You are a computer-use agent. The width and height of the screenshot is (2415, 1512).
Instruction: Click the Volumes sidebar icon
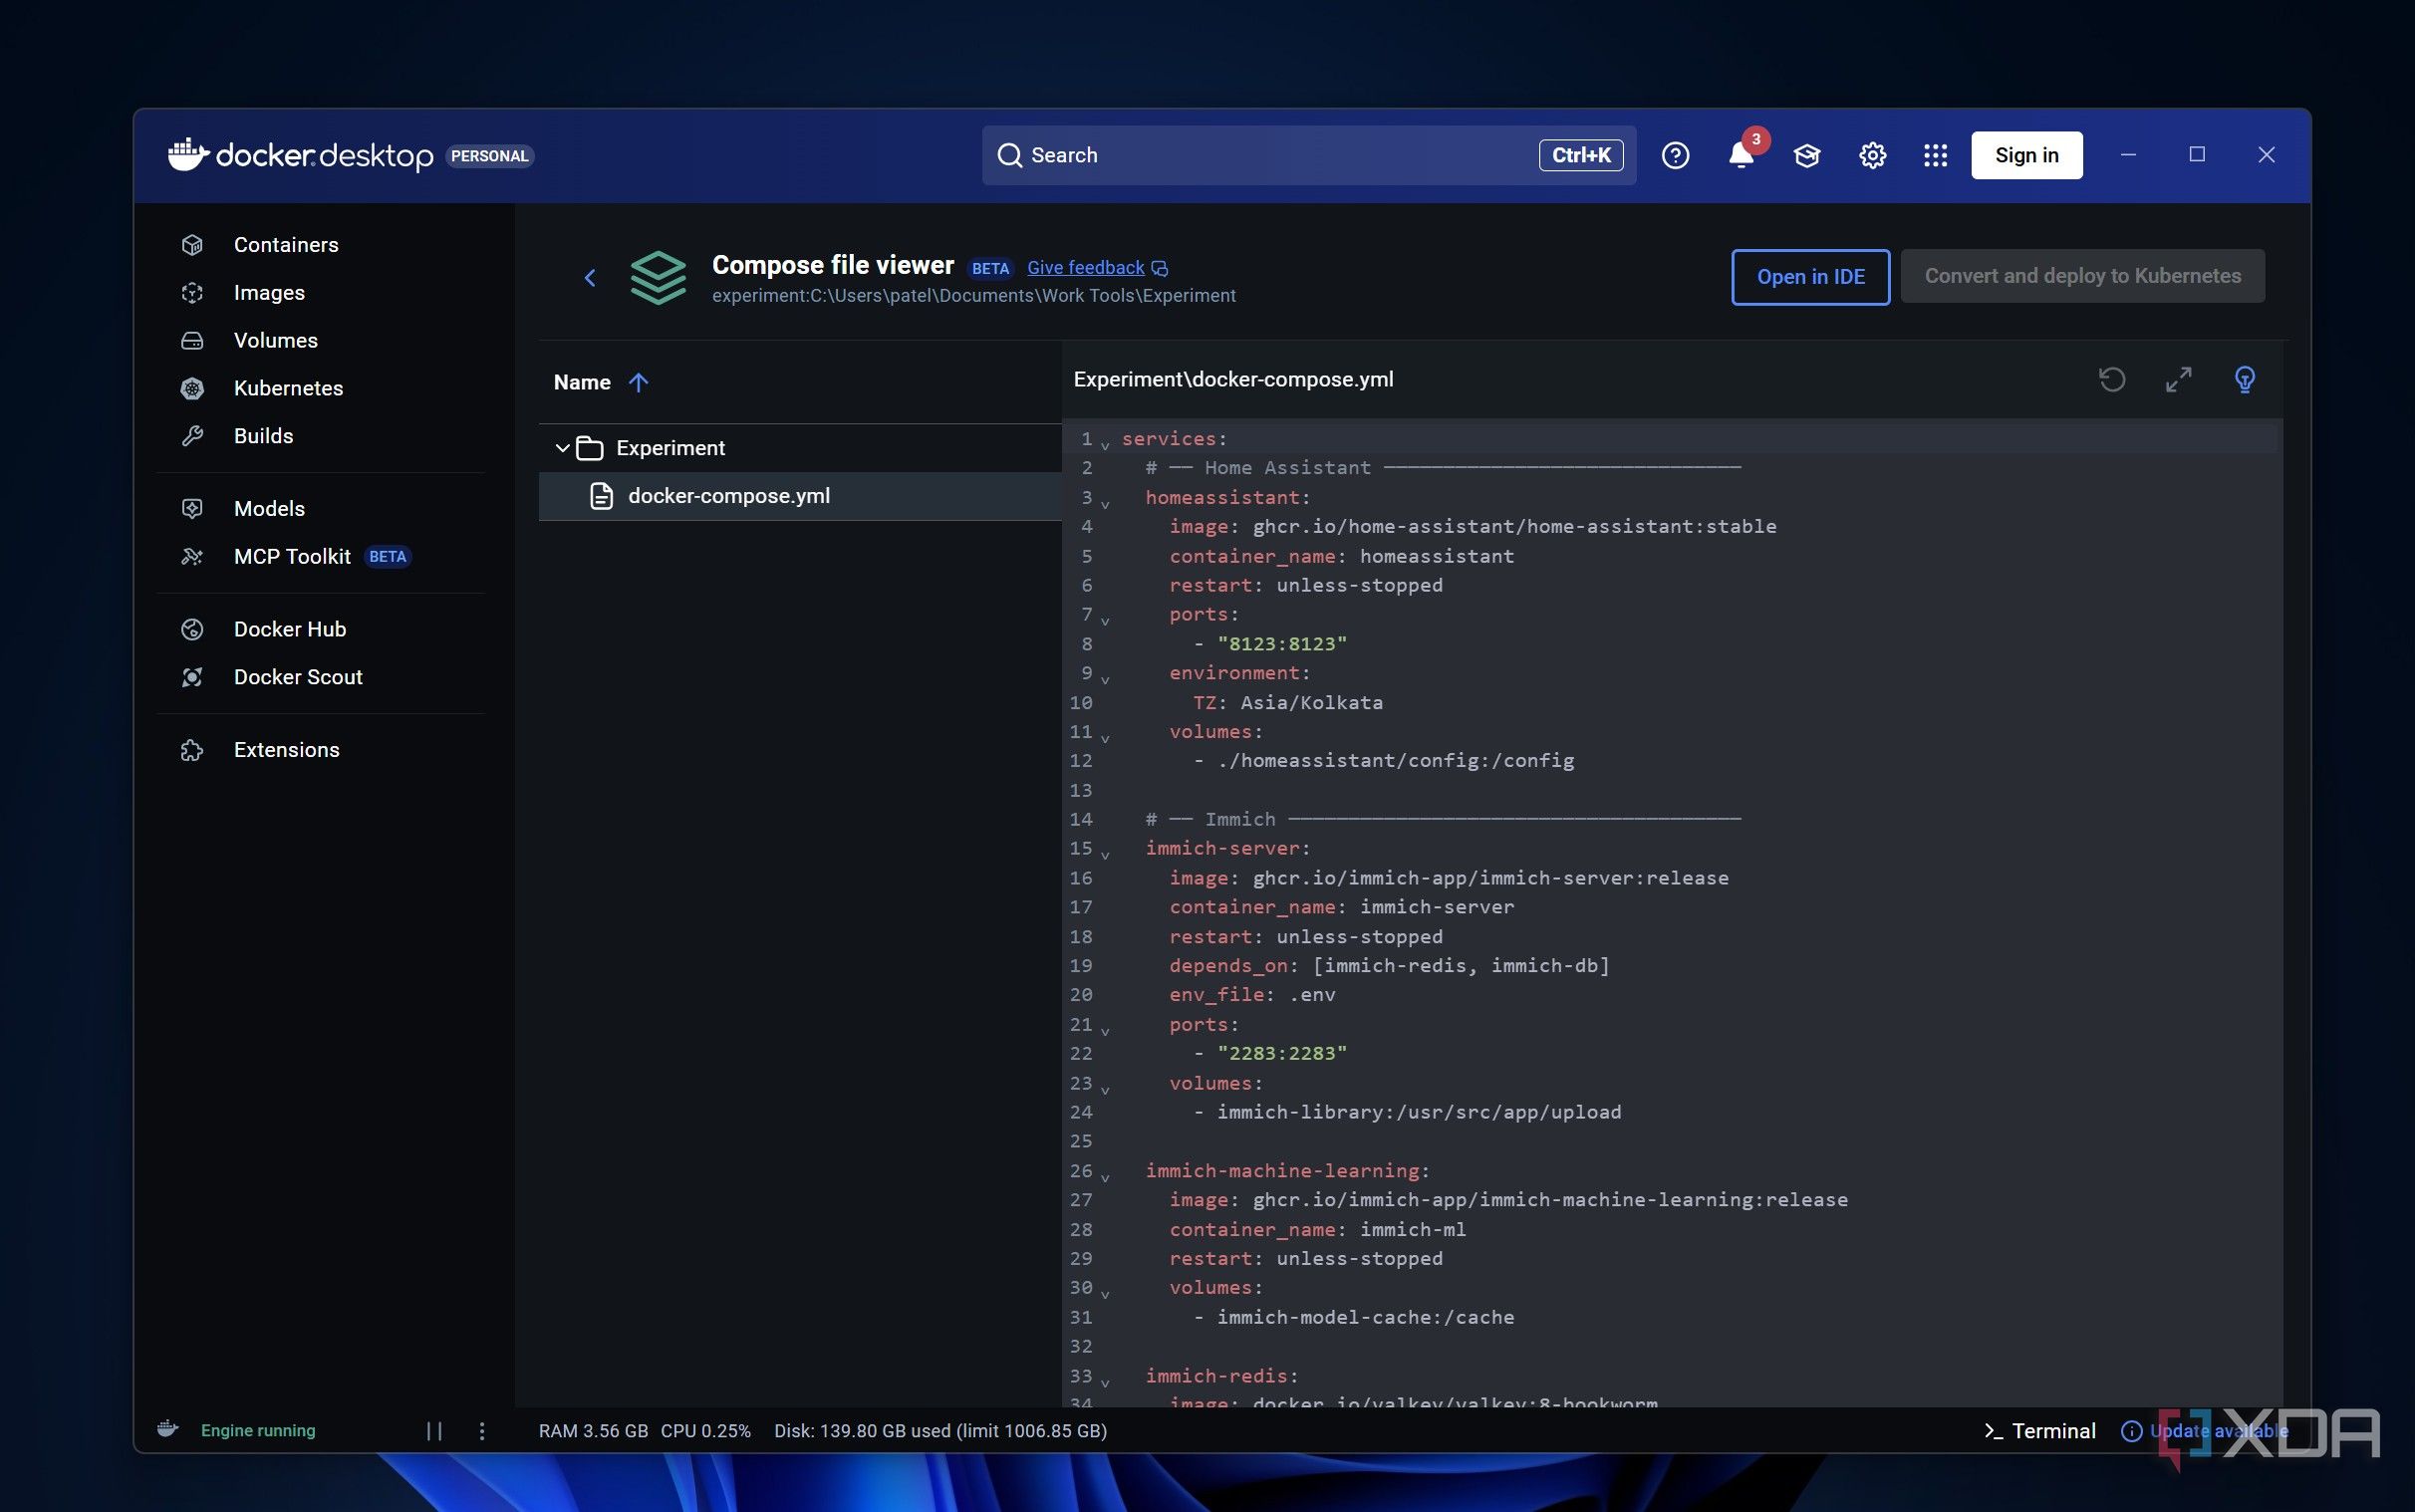tap(192, 341)
